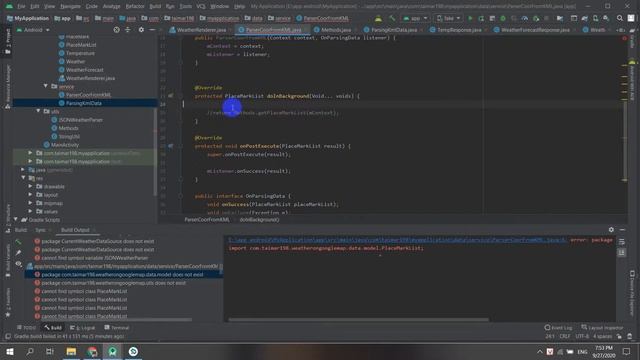This screenshot has width=640, height=360.
Task: Open Search Everywhere magnifier icon
Action: [x=620, y=18]
